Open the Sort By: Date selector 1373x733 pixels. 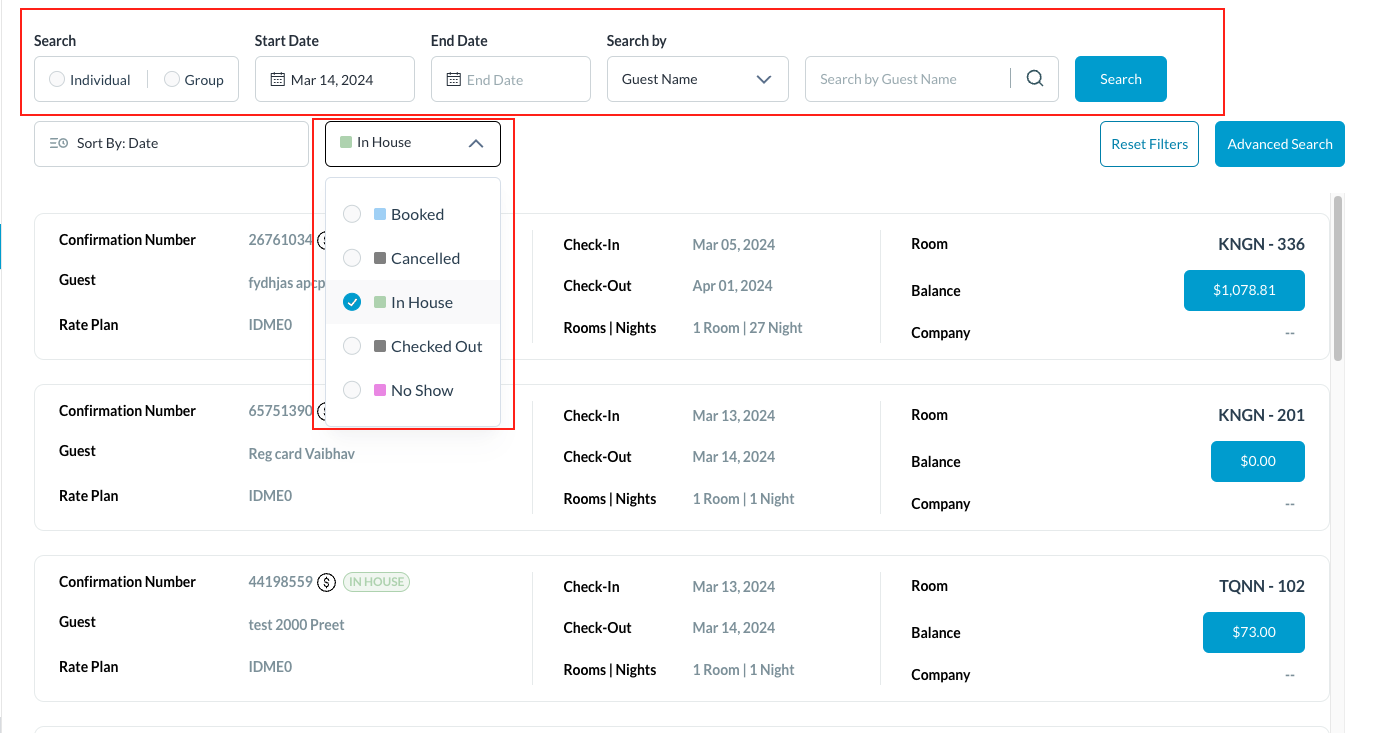[x=171, y=144]
